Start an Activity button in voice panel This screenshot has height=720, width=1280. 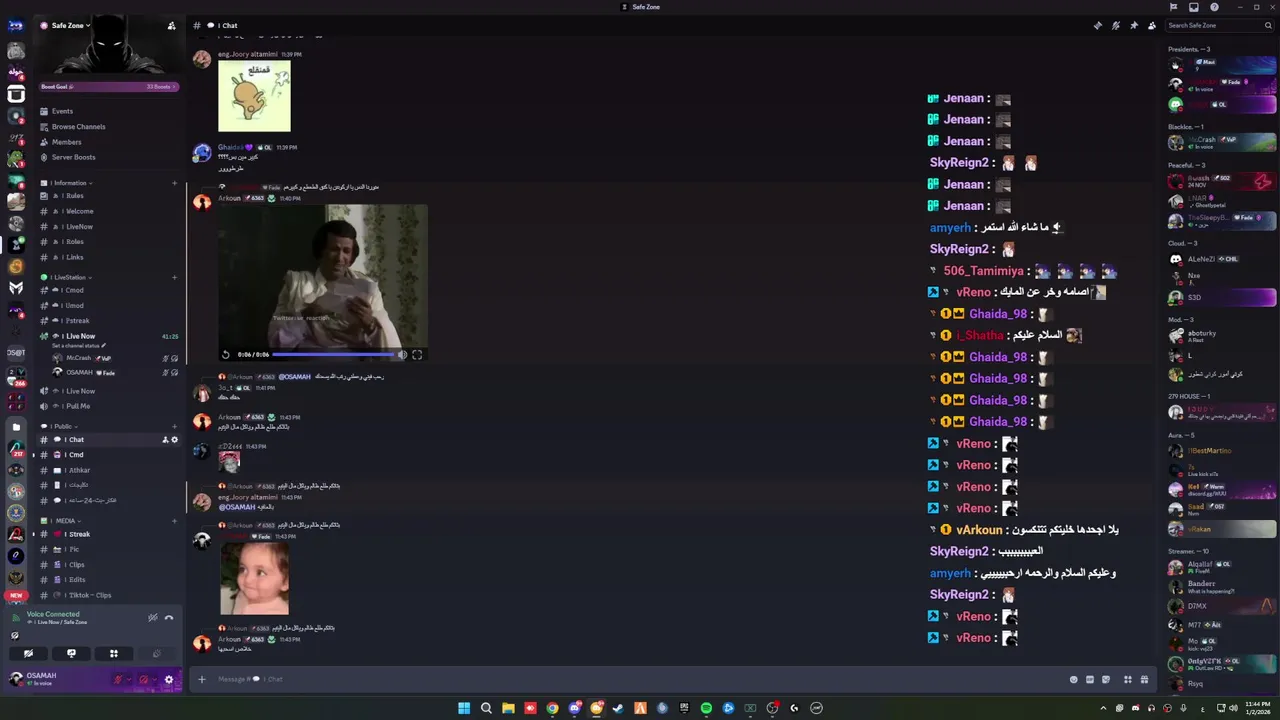click(x=114, y=653)
